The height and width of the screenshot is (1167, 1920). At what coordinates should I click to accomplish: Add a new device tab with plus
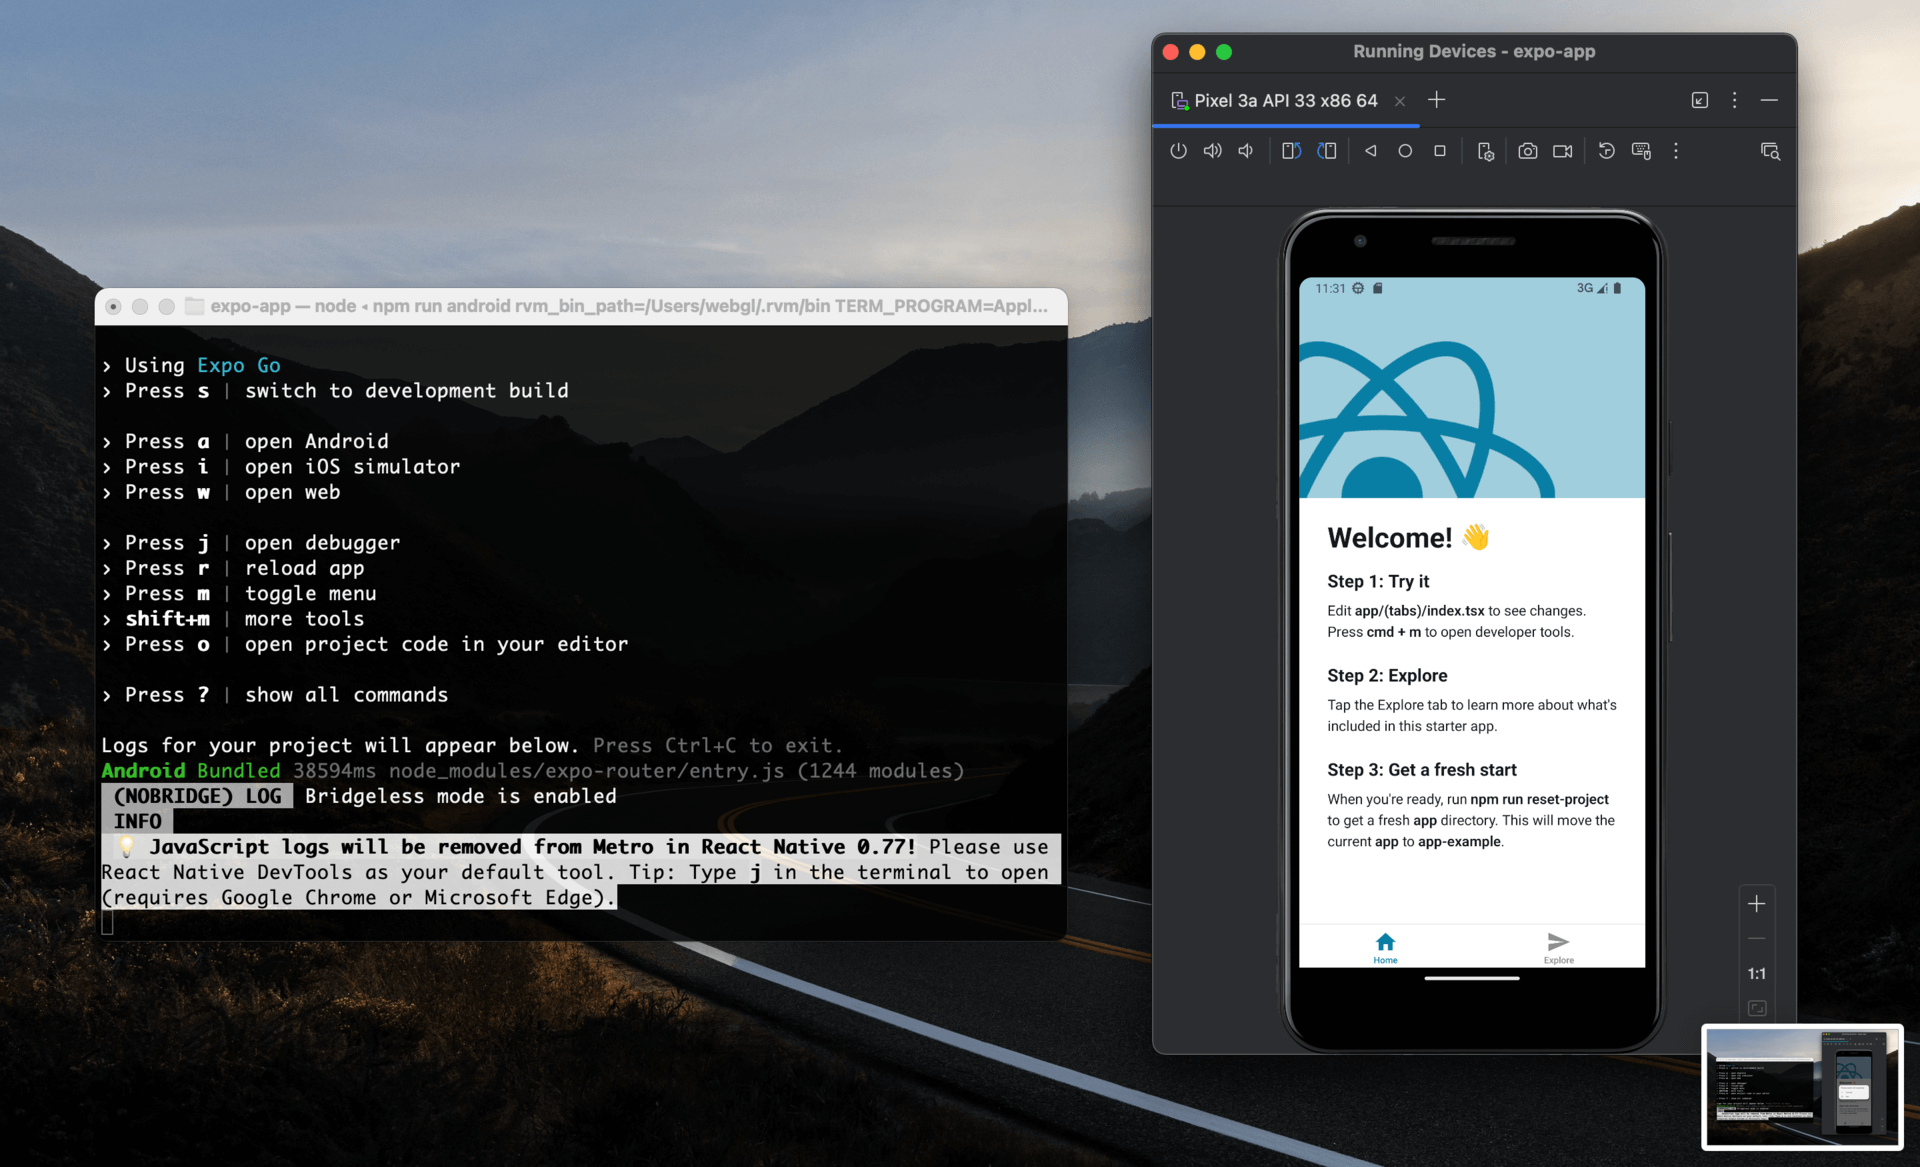[x=1436, y=100]
